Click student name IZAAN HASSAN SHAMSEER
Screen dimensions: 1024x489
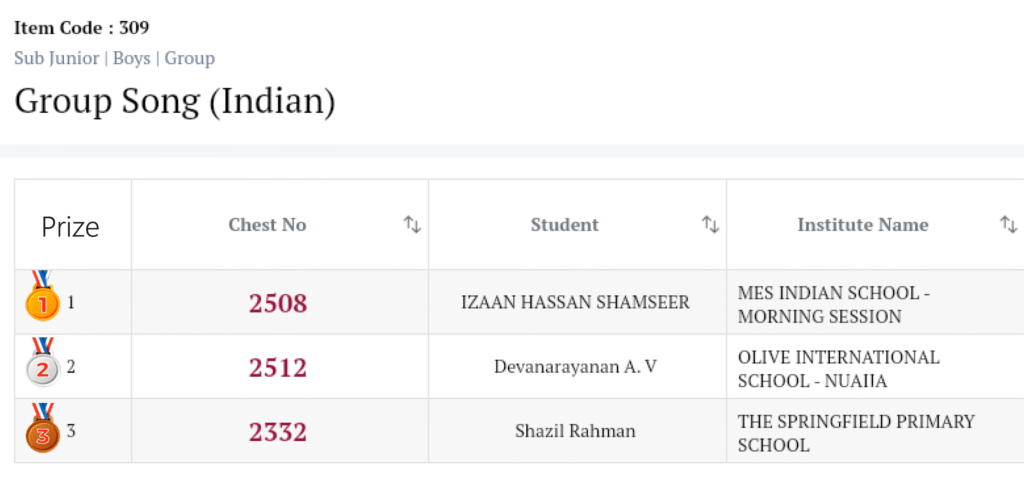pos(575,302)
